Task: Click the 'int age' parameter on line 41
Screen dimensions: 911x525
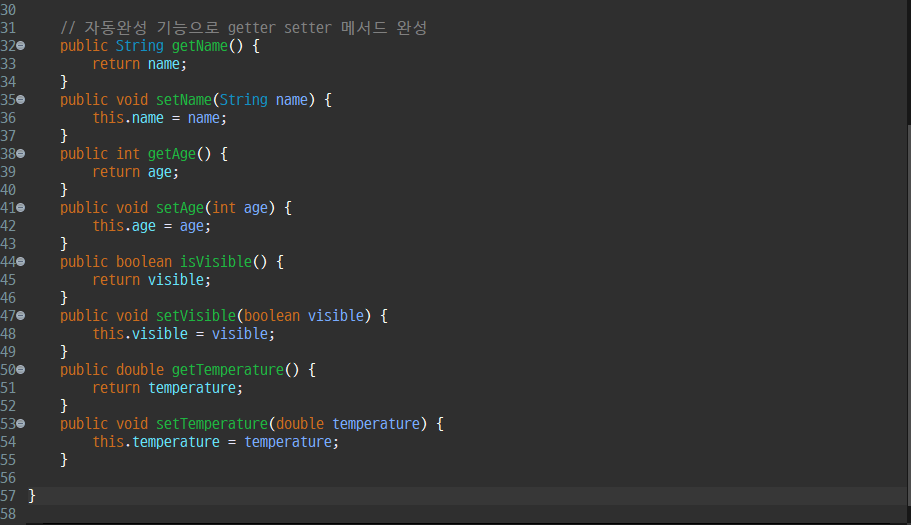Action: 239,208
